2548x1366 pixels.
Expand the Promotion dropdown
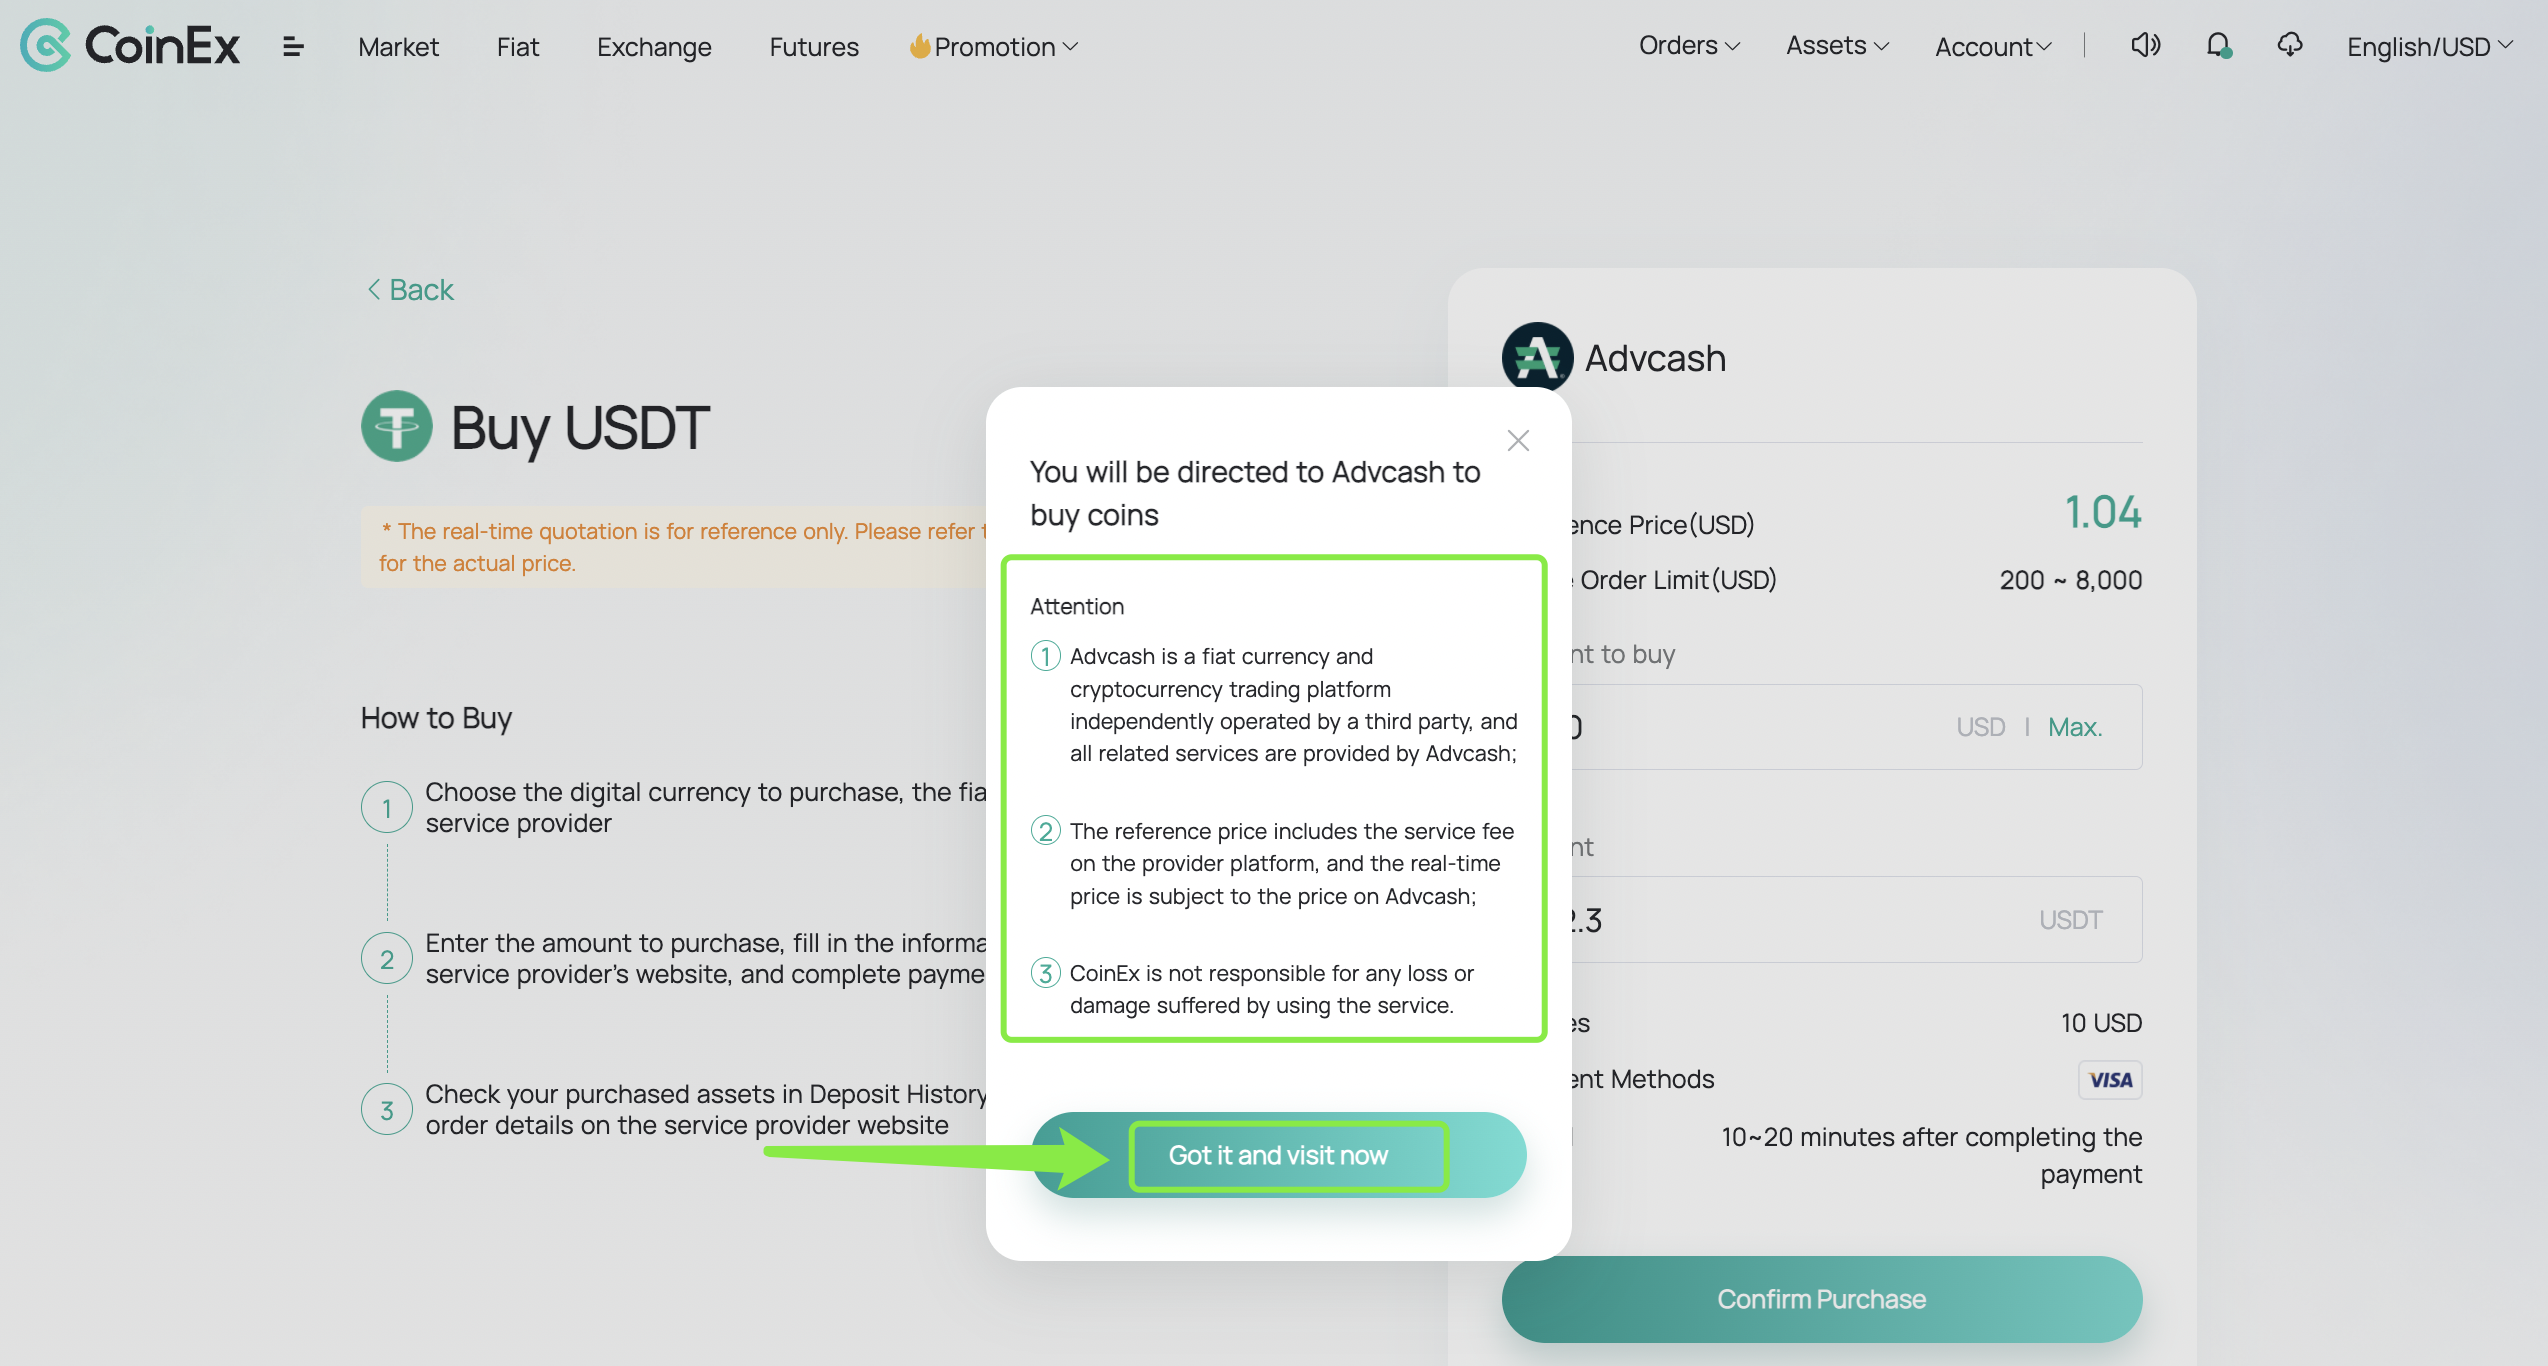pos(994,47)
